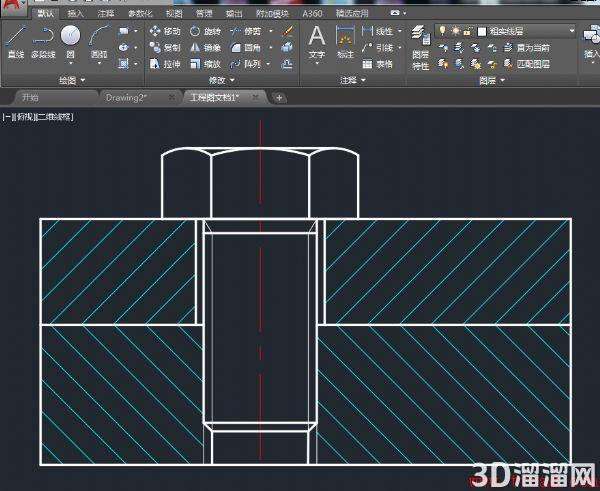Click the 表格 (Table) tool
Viewport: 600px width, 491px height.
[377, 64]
